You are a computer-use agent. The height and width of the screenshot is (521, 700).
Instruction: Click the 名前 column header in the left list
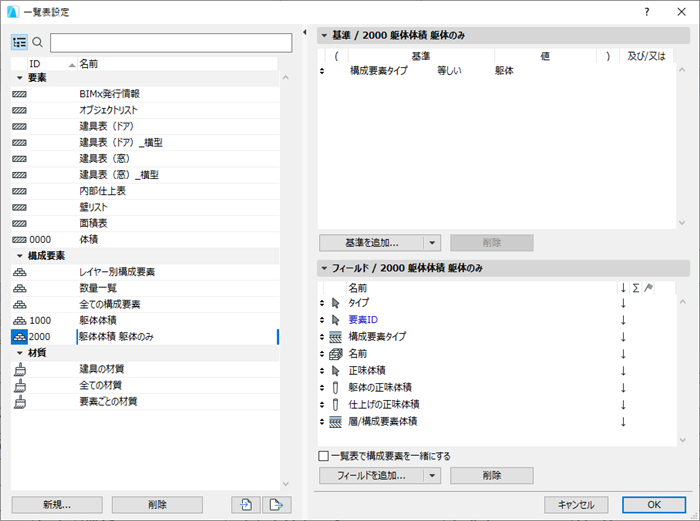click(x=178, y=64)
